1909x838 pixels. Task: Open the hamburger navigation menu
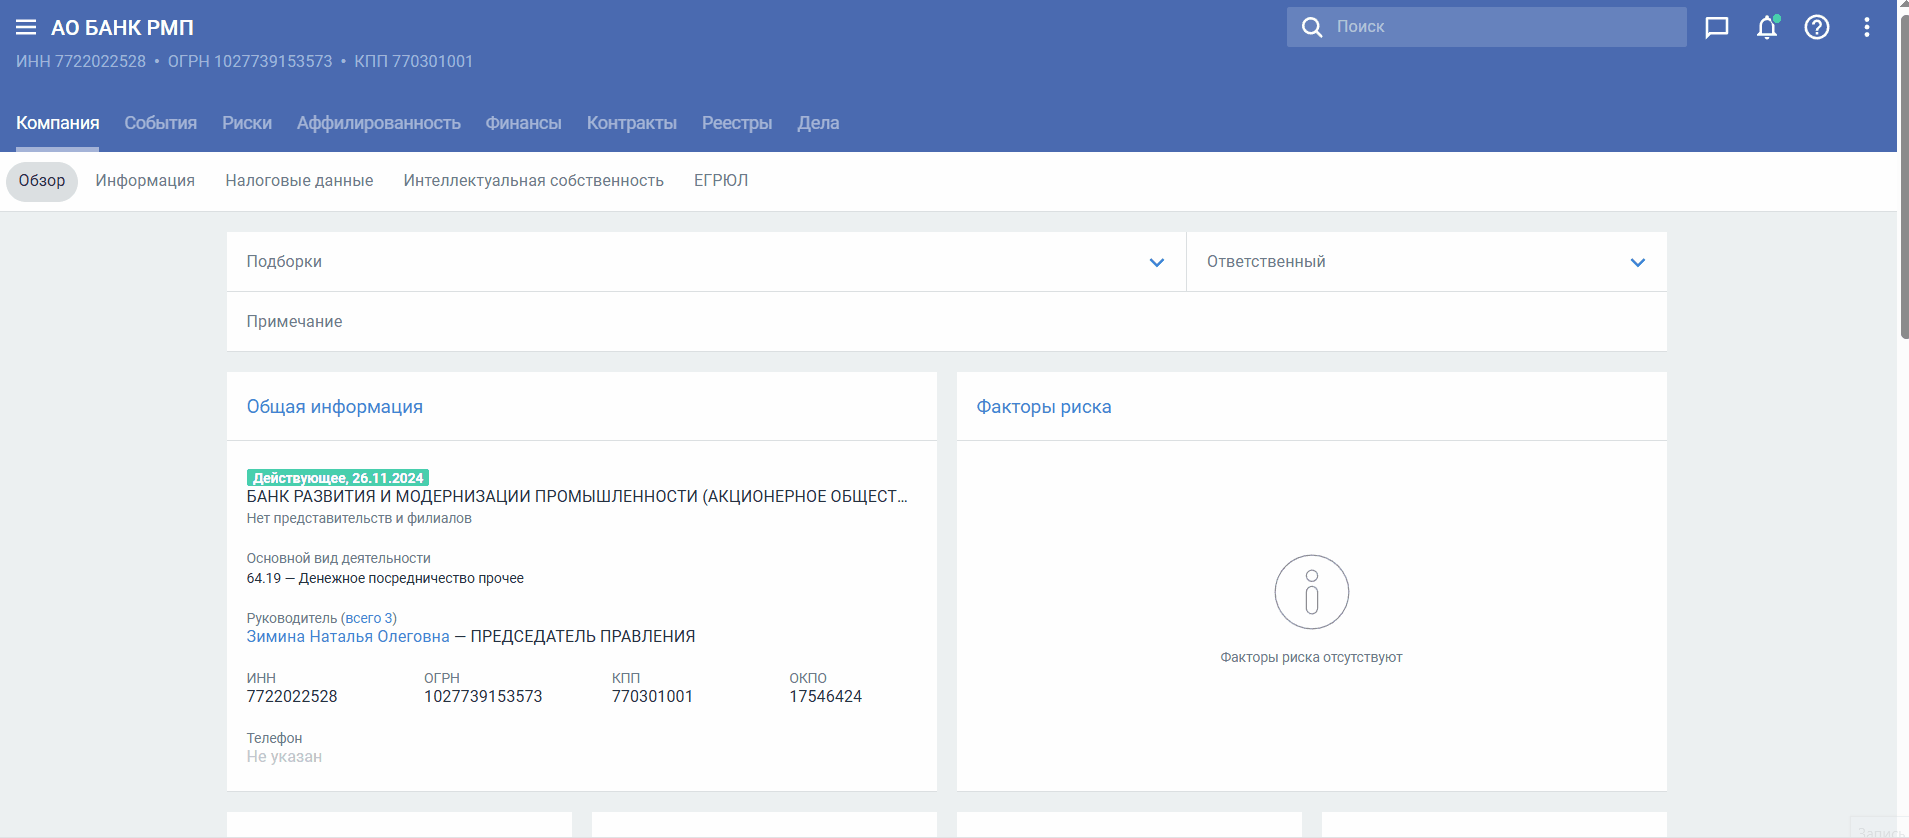[26, 27]
